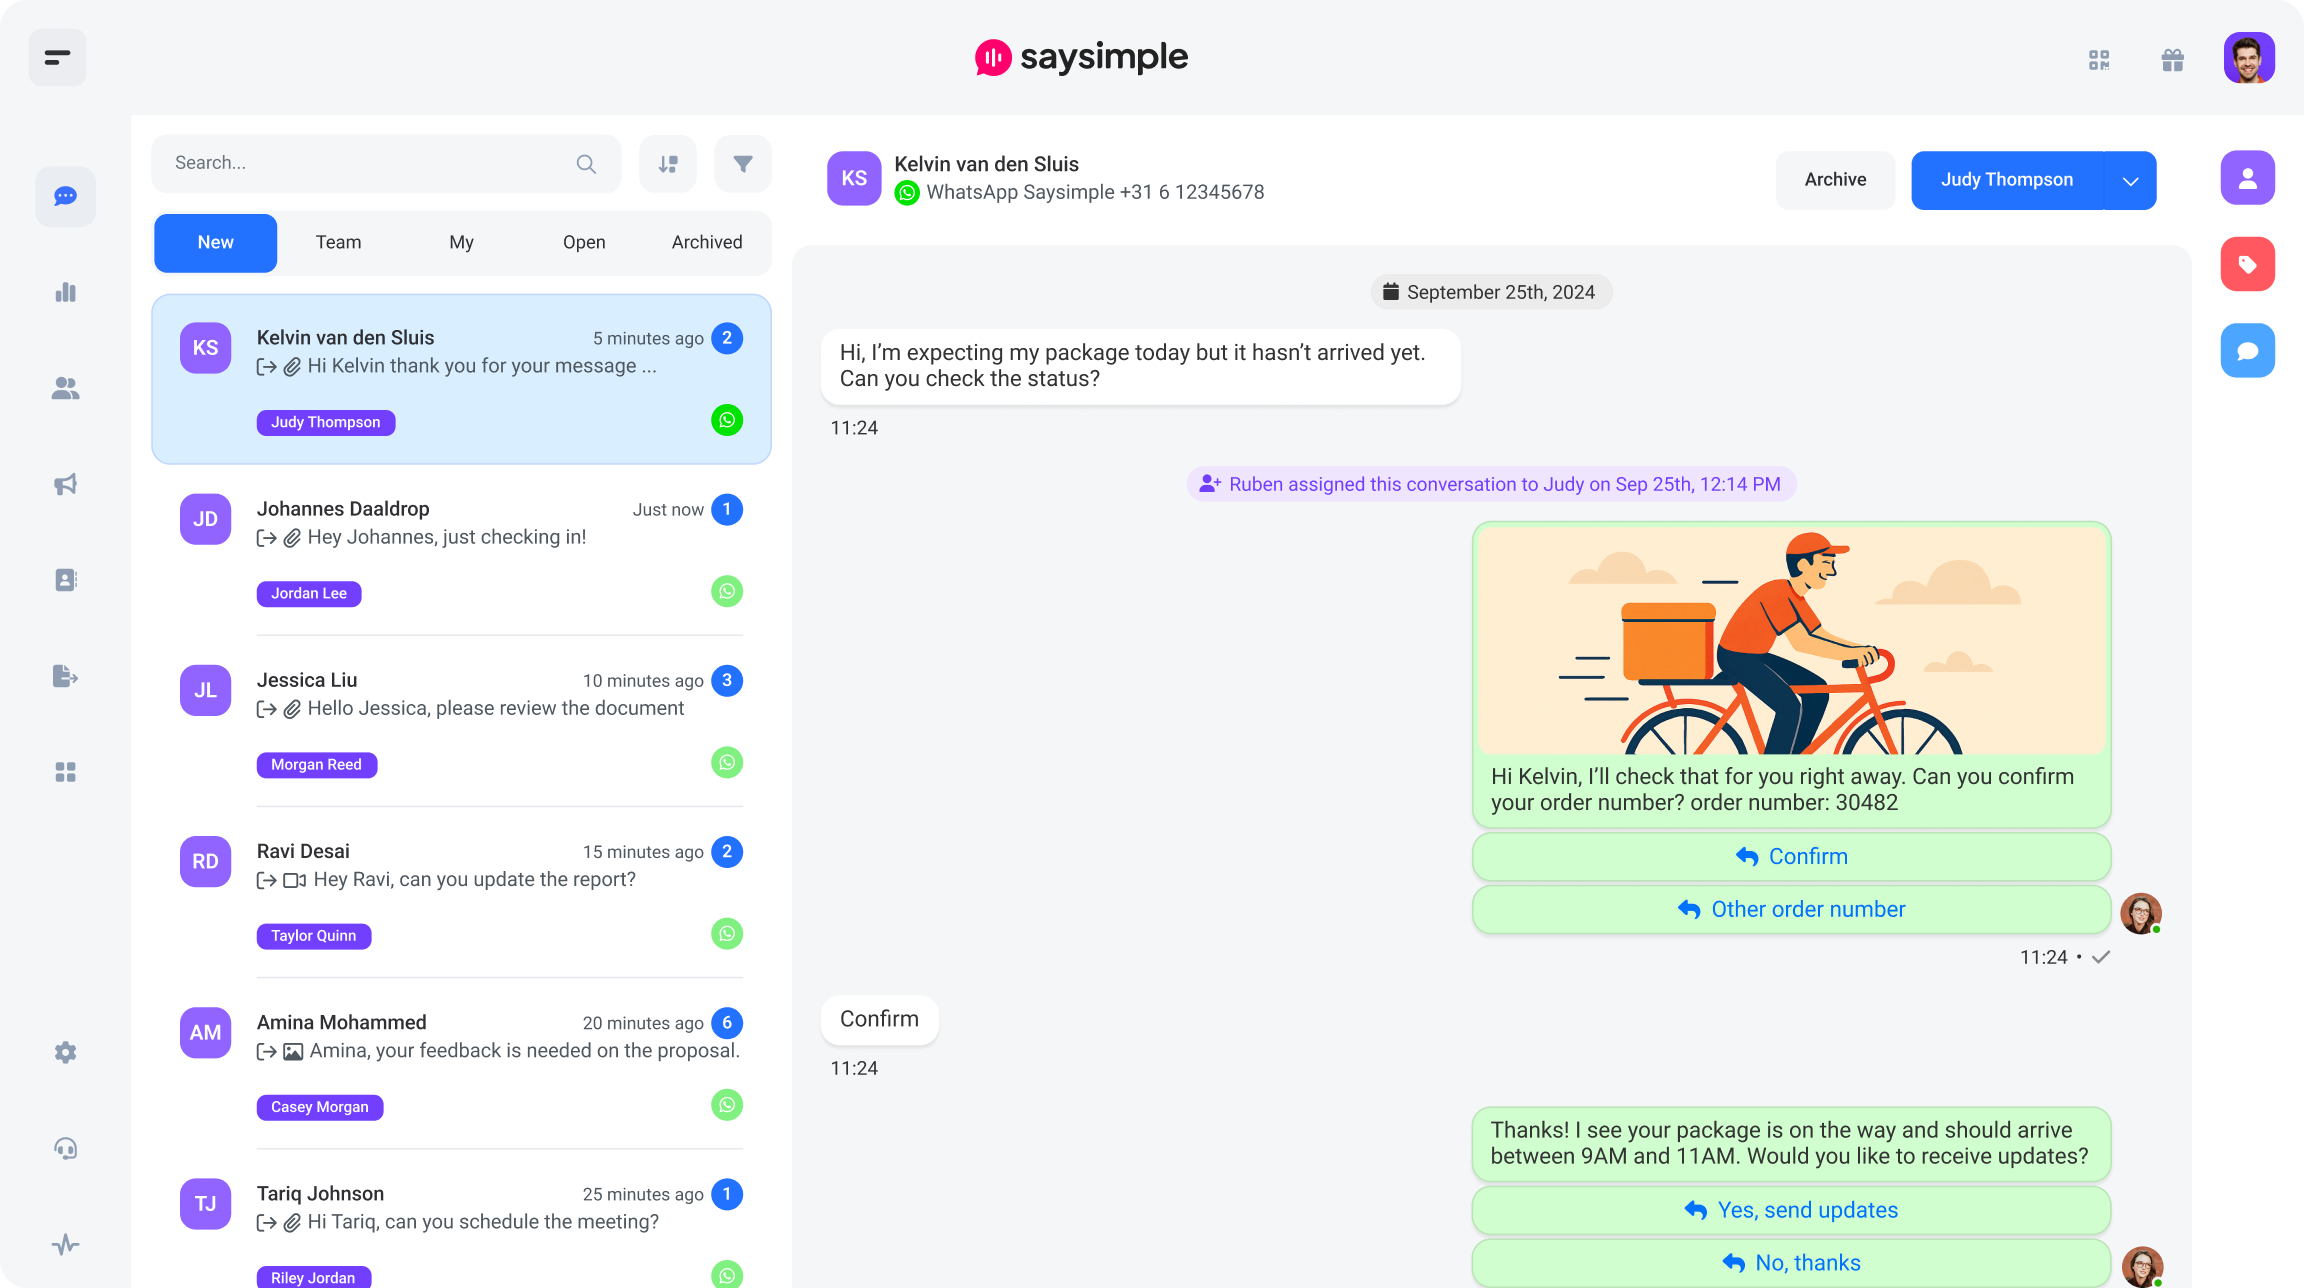The image size is (2304, 1288).
Task: Click the Morgan Reed assignee tag
Action: (x=317, y=765)
